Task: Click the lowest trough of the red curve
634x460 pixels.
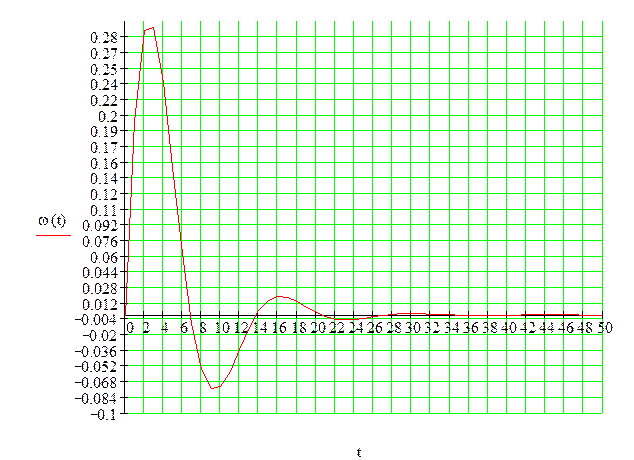Action: click(x=214, y=388)
